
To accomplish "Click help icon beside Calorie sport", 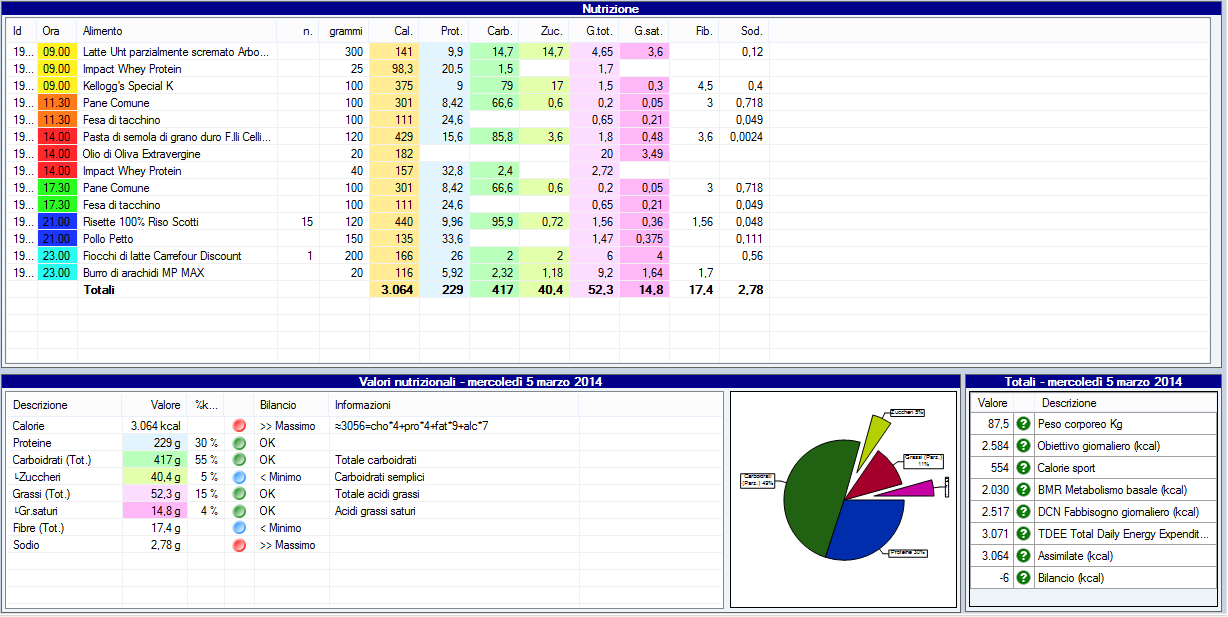I will [x=1023, y=468].
